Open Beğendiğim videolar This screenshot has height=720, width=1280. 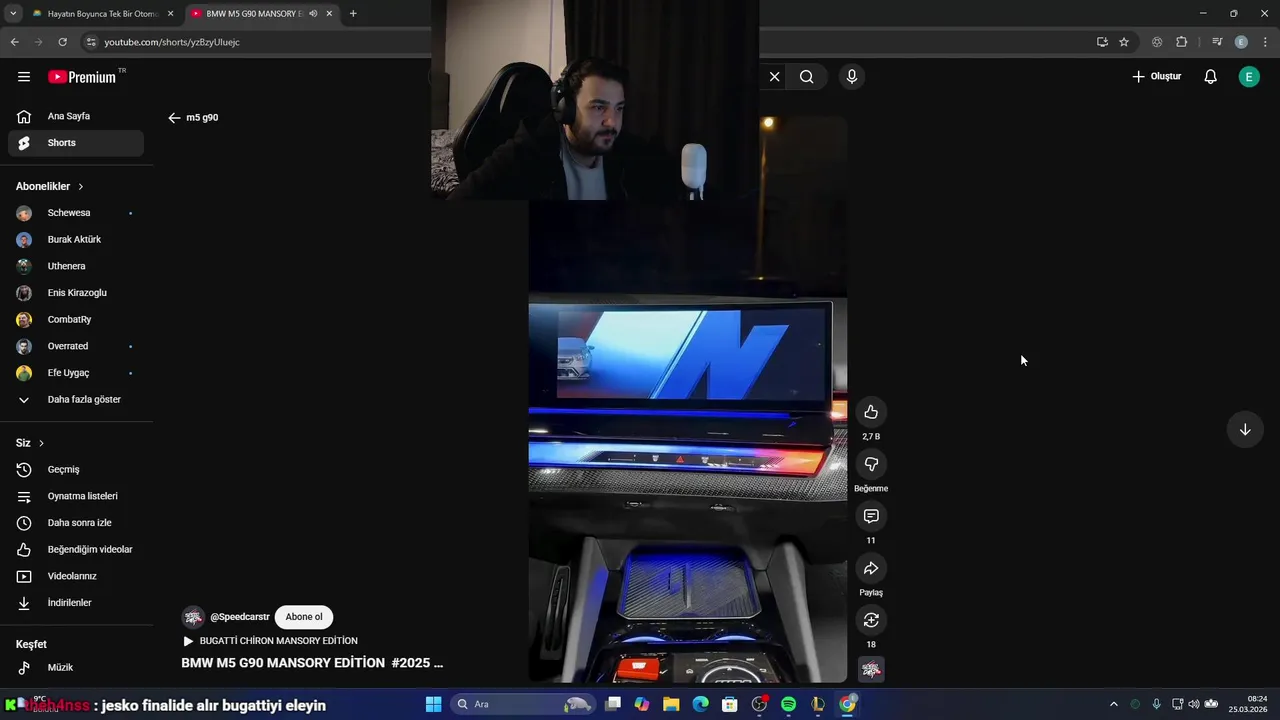[76, 550]
